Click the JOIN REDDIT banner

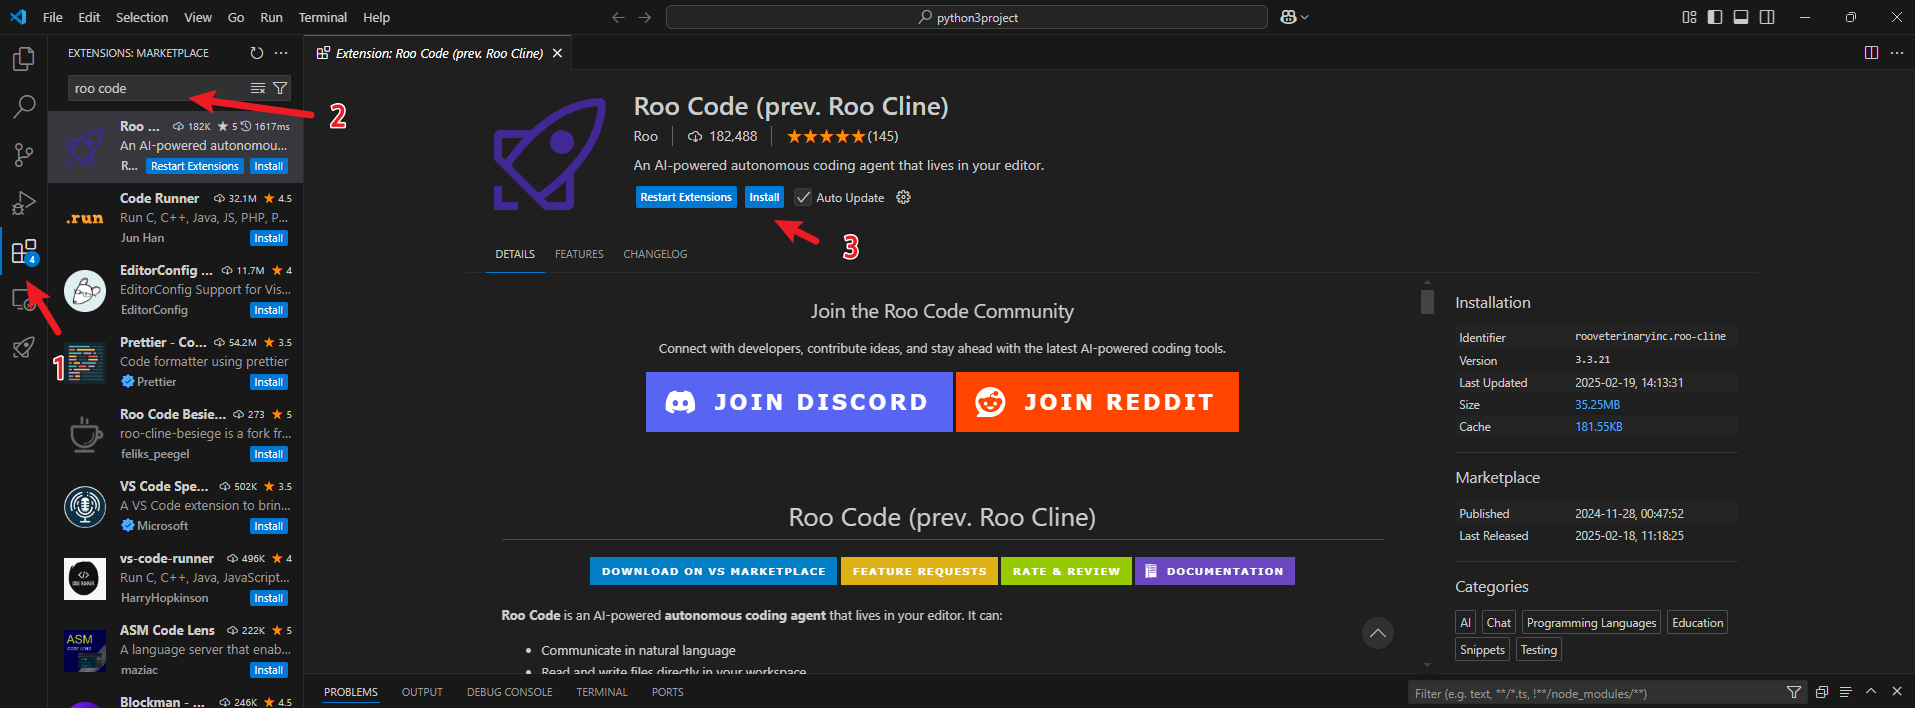tap(1097, 402)
